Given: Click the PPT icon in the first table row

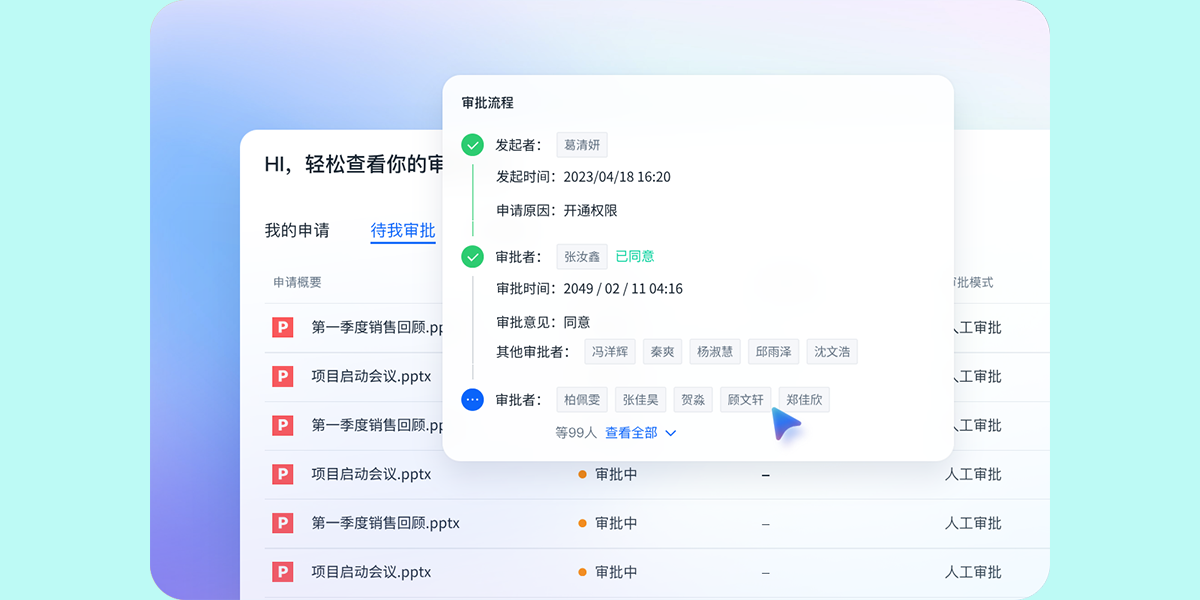Looking at the screenshot, I should click(x=283, y=327).
